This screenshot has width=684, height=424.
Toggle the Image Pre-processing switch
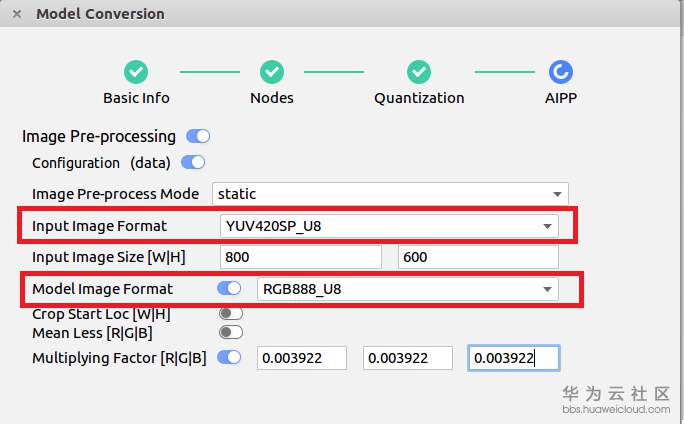click(x=197, y=136)
